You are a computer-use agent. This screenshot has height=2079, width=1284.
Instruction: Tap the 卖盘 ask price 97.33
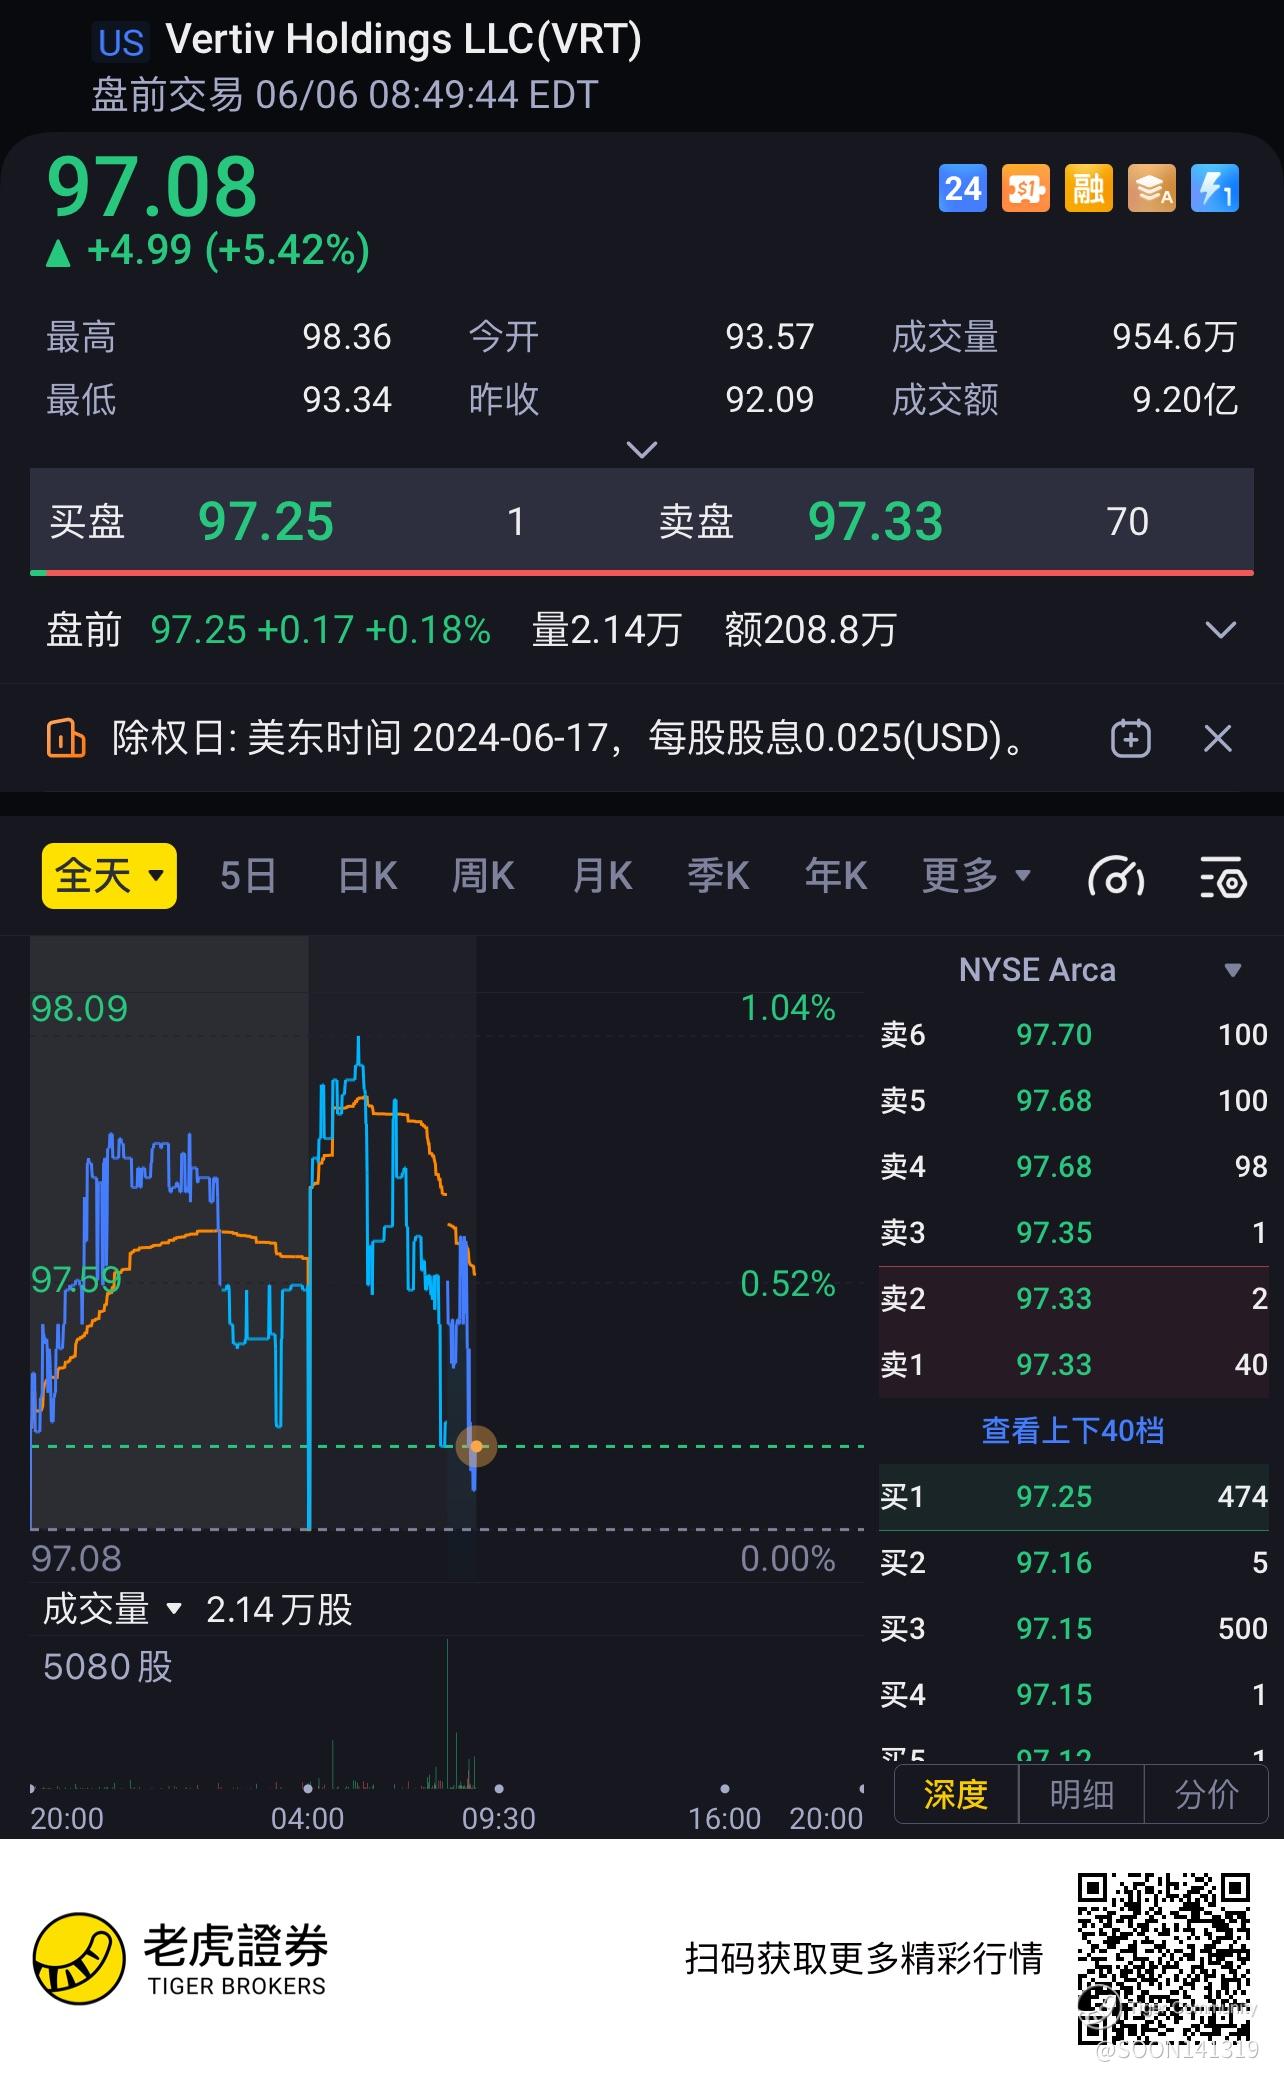(875, 522)
